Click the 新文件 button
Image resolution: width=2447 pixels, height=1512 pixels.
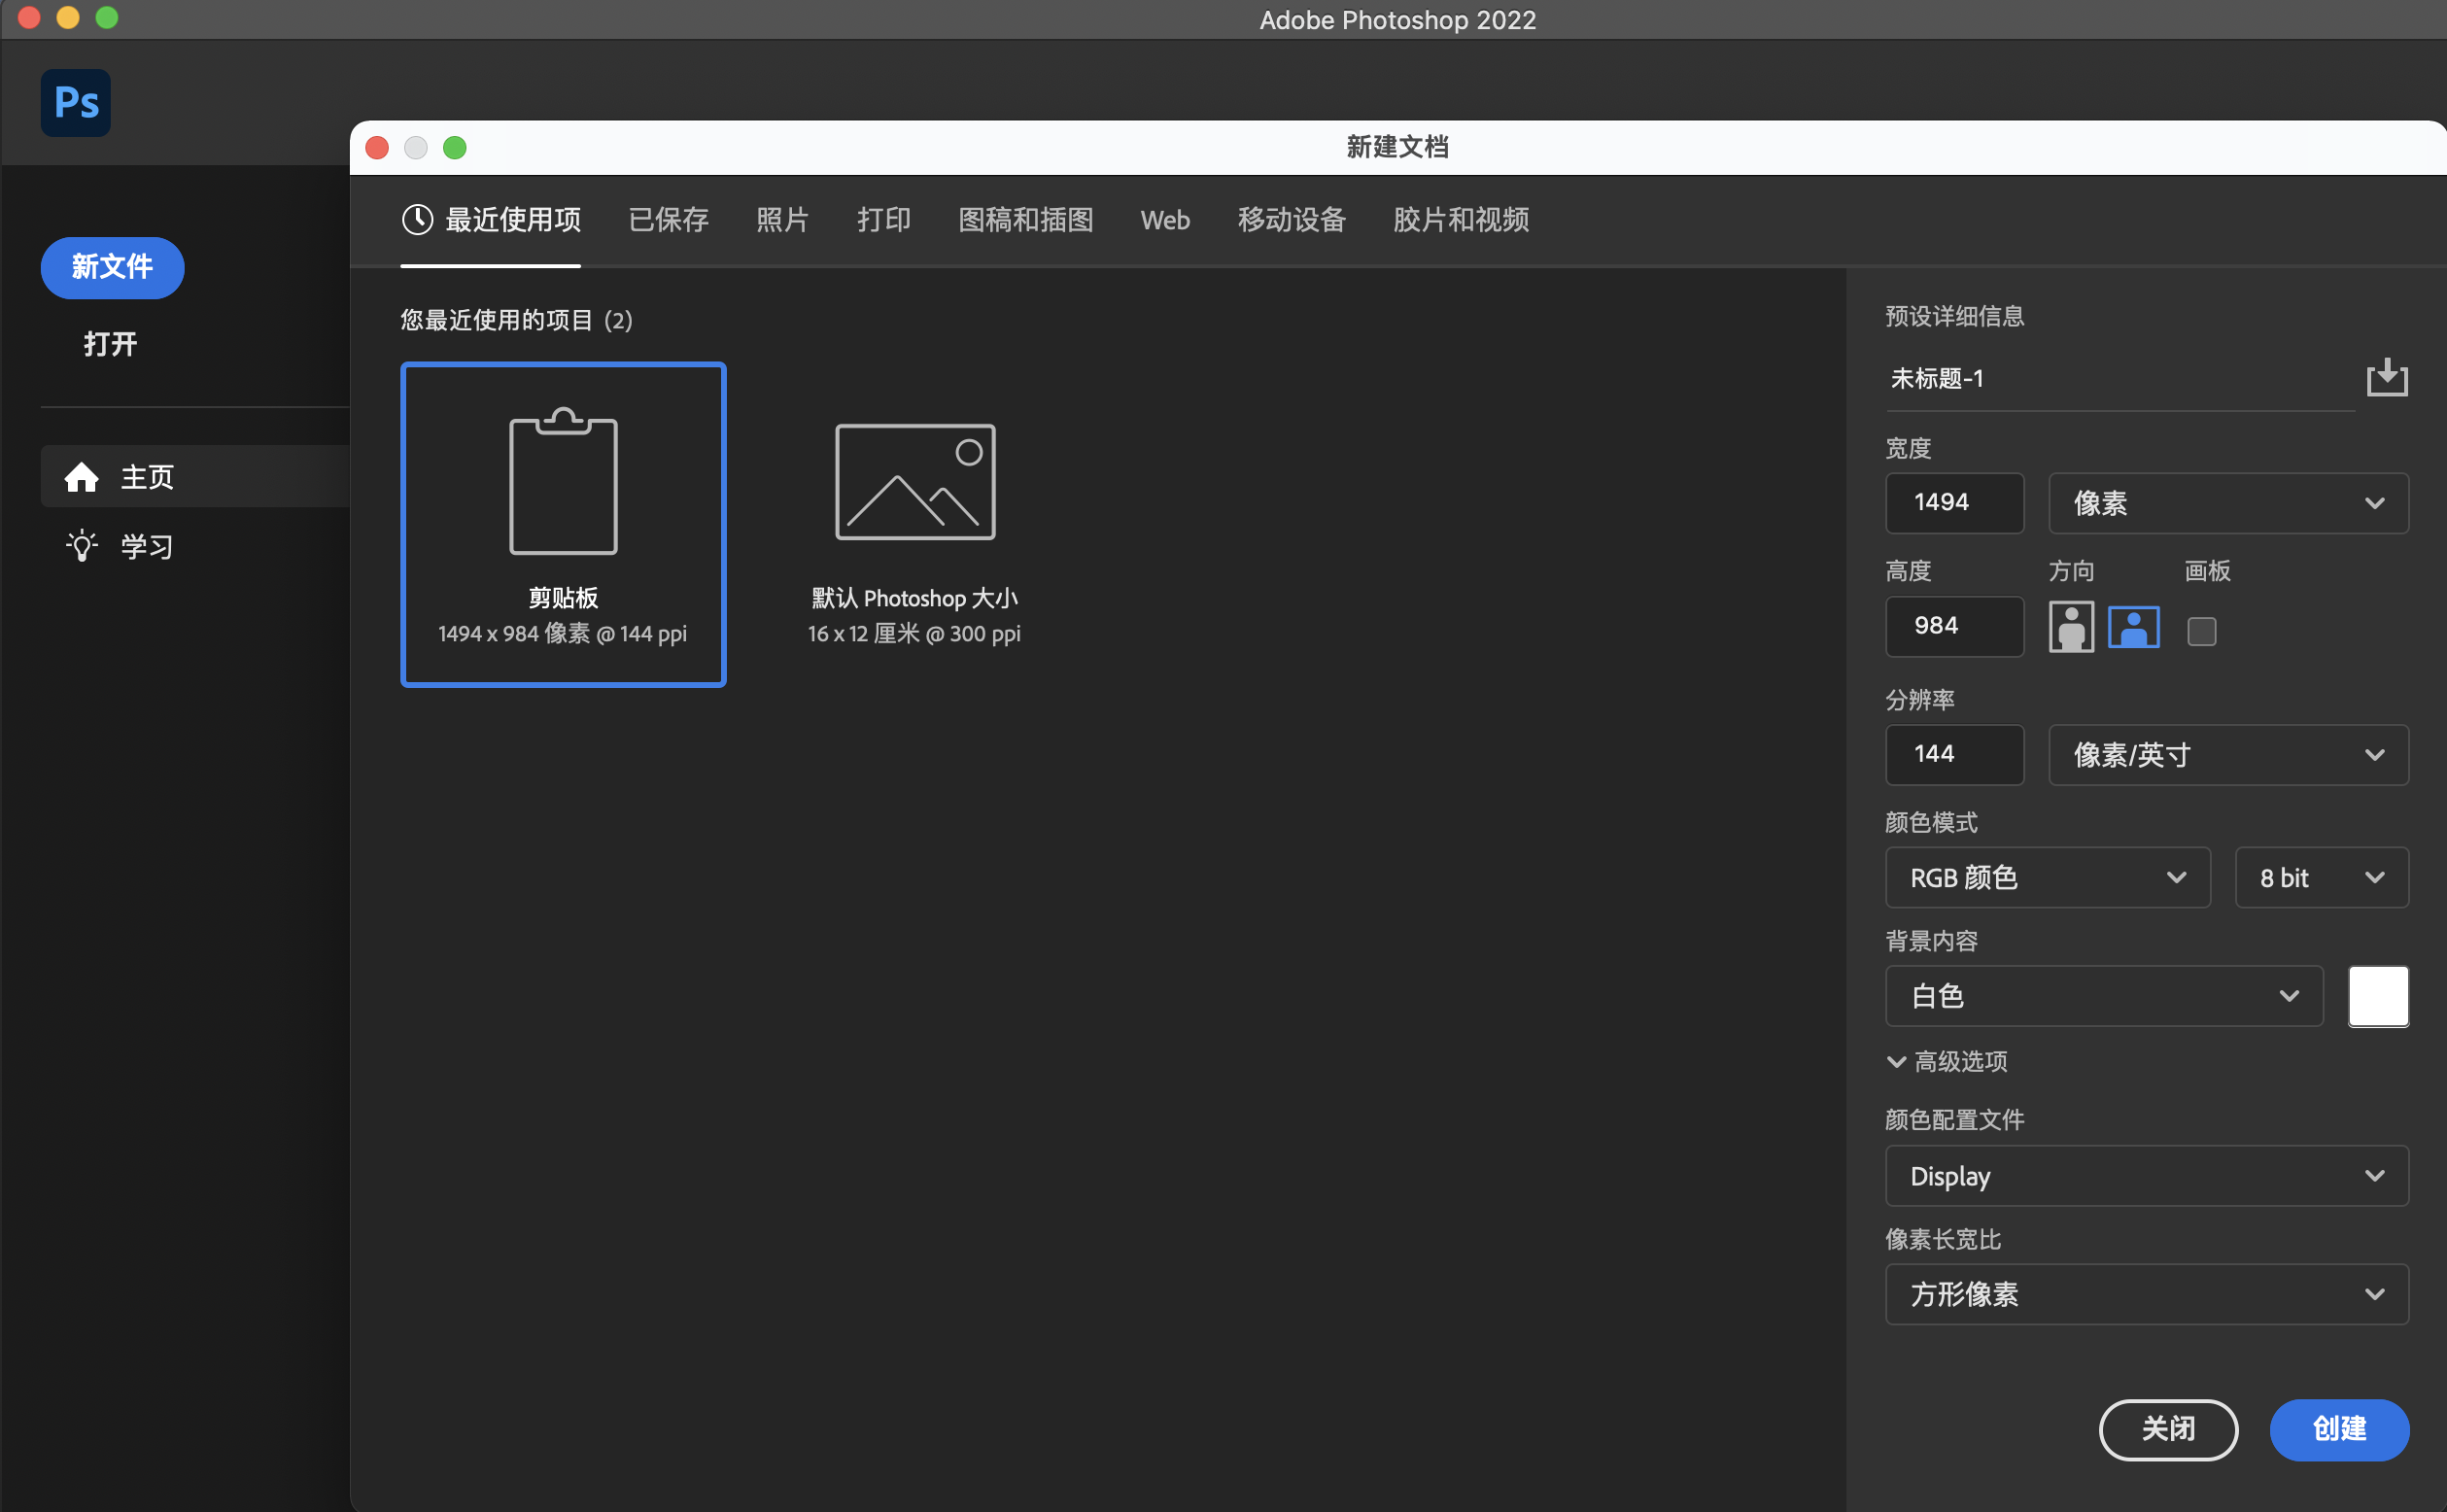click(112, 267)
